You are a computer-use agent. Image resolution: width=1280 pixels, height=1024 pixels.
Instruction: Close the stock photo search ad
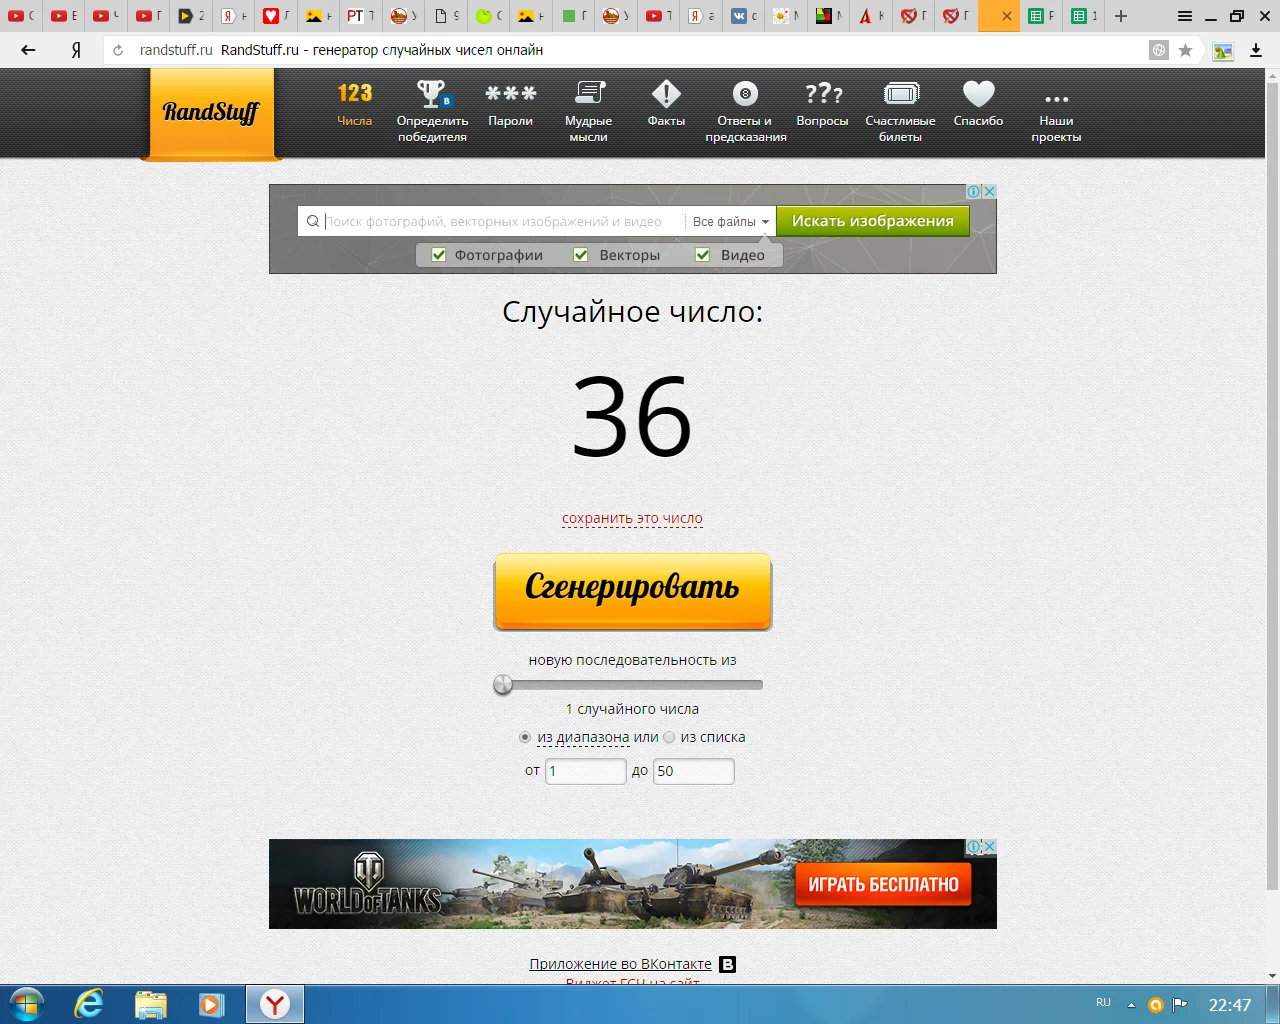coord(989,191)
